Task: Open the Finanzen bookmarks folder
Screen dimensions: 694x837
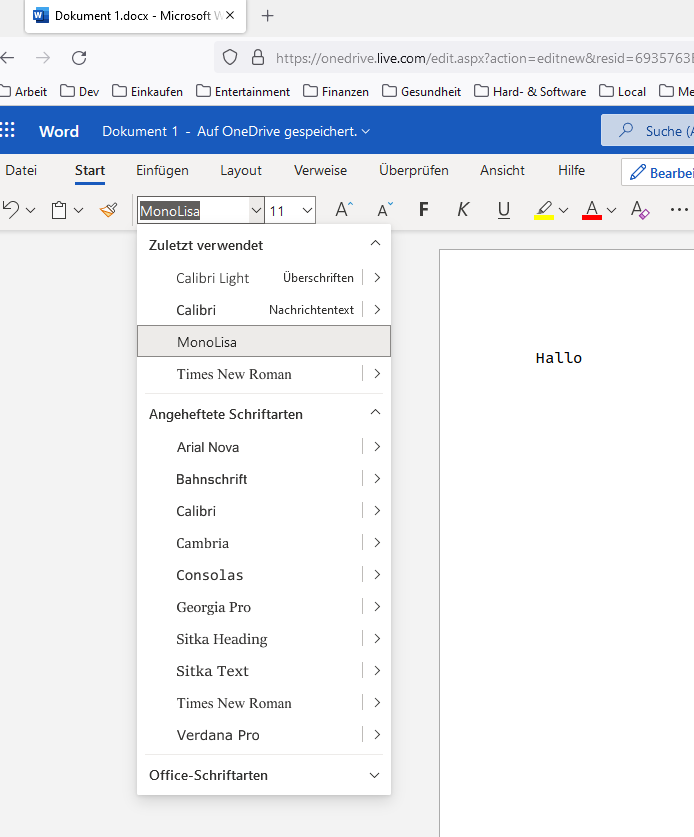Action: coord(336,91)
